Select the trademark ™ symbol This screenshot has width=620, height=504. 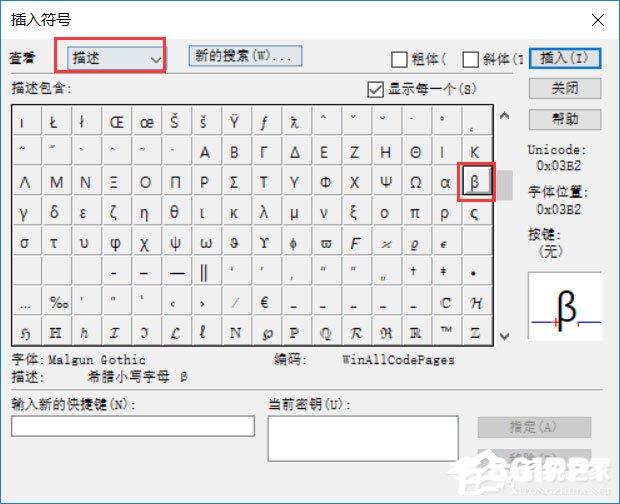click(x=446, y=332)
